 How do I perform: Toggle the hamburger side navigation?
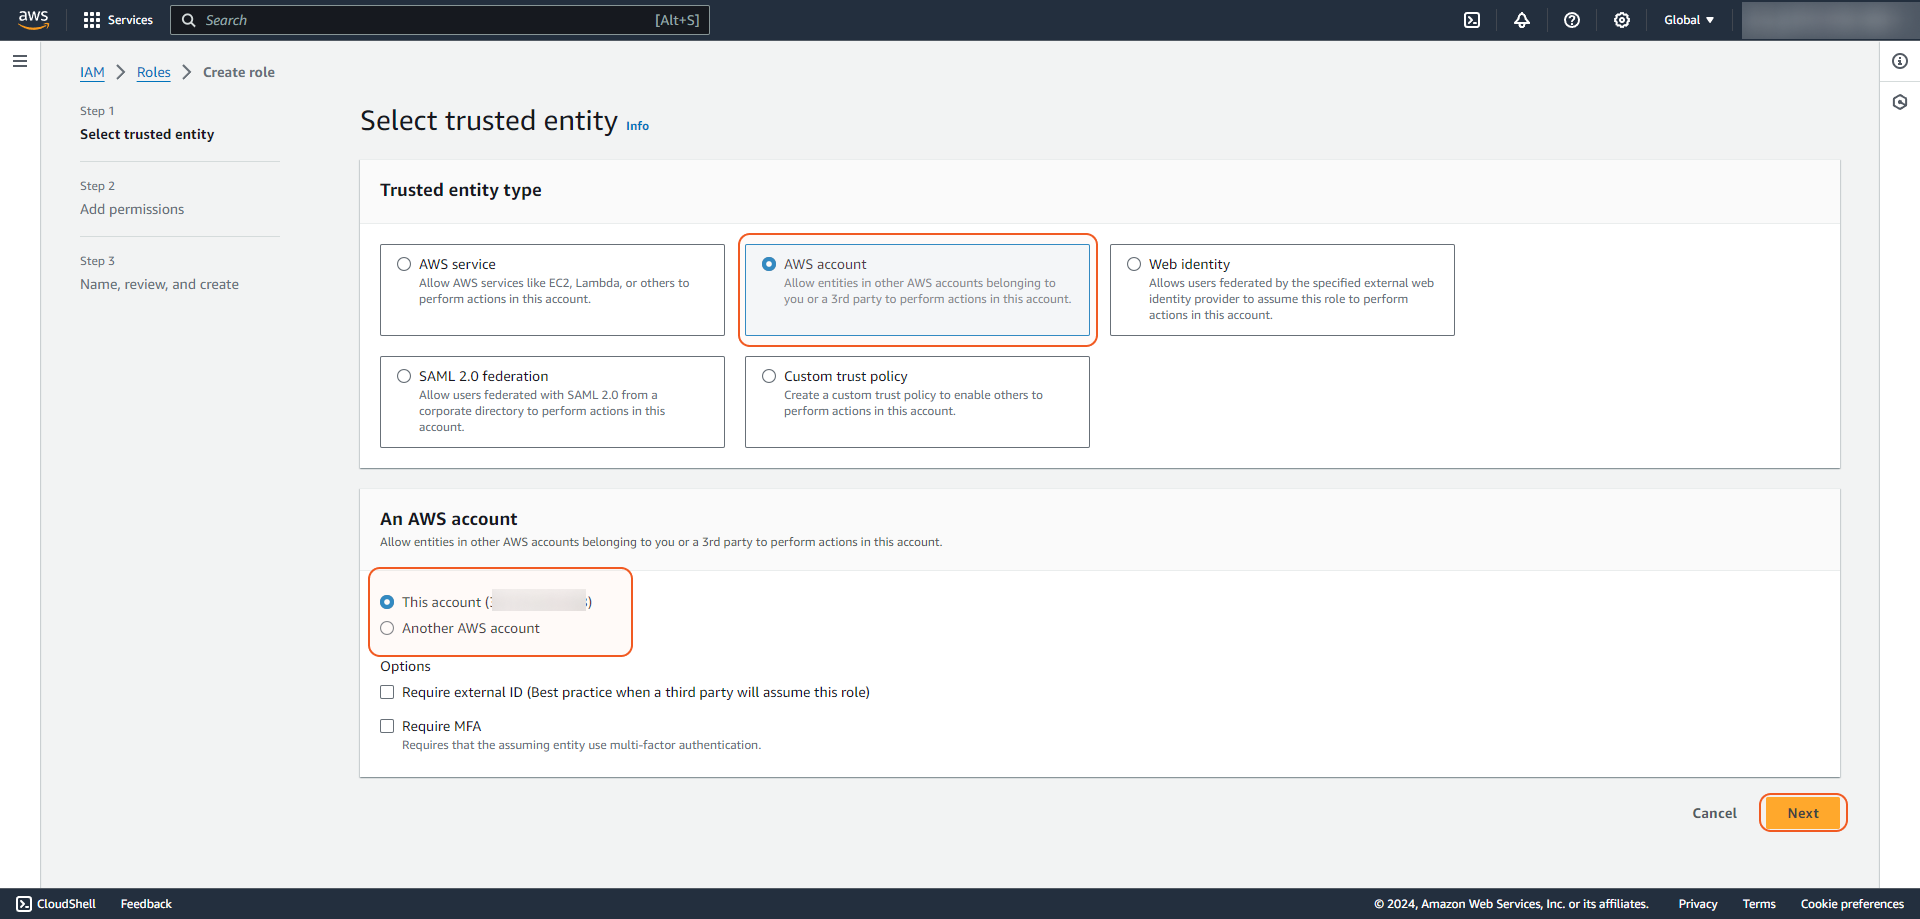pyautogui.click(x=20, y=61)
